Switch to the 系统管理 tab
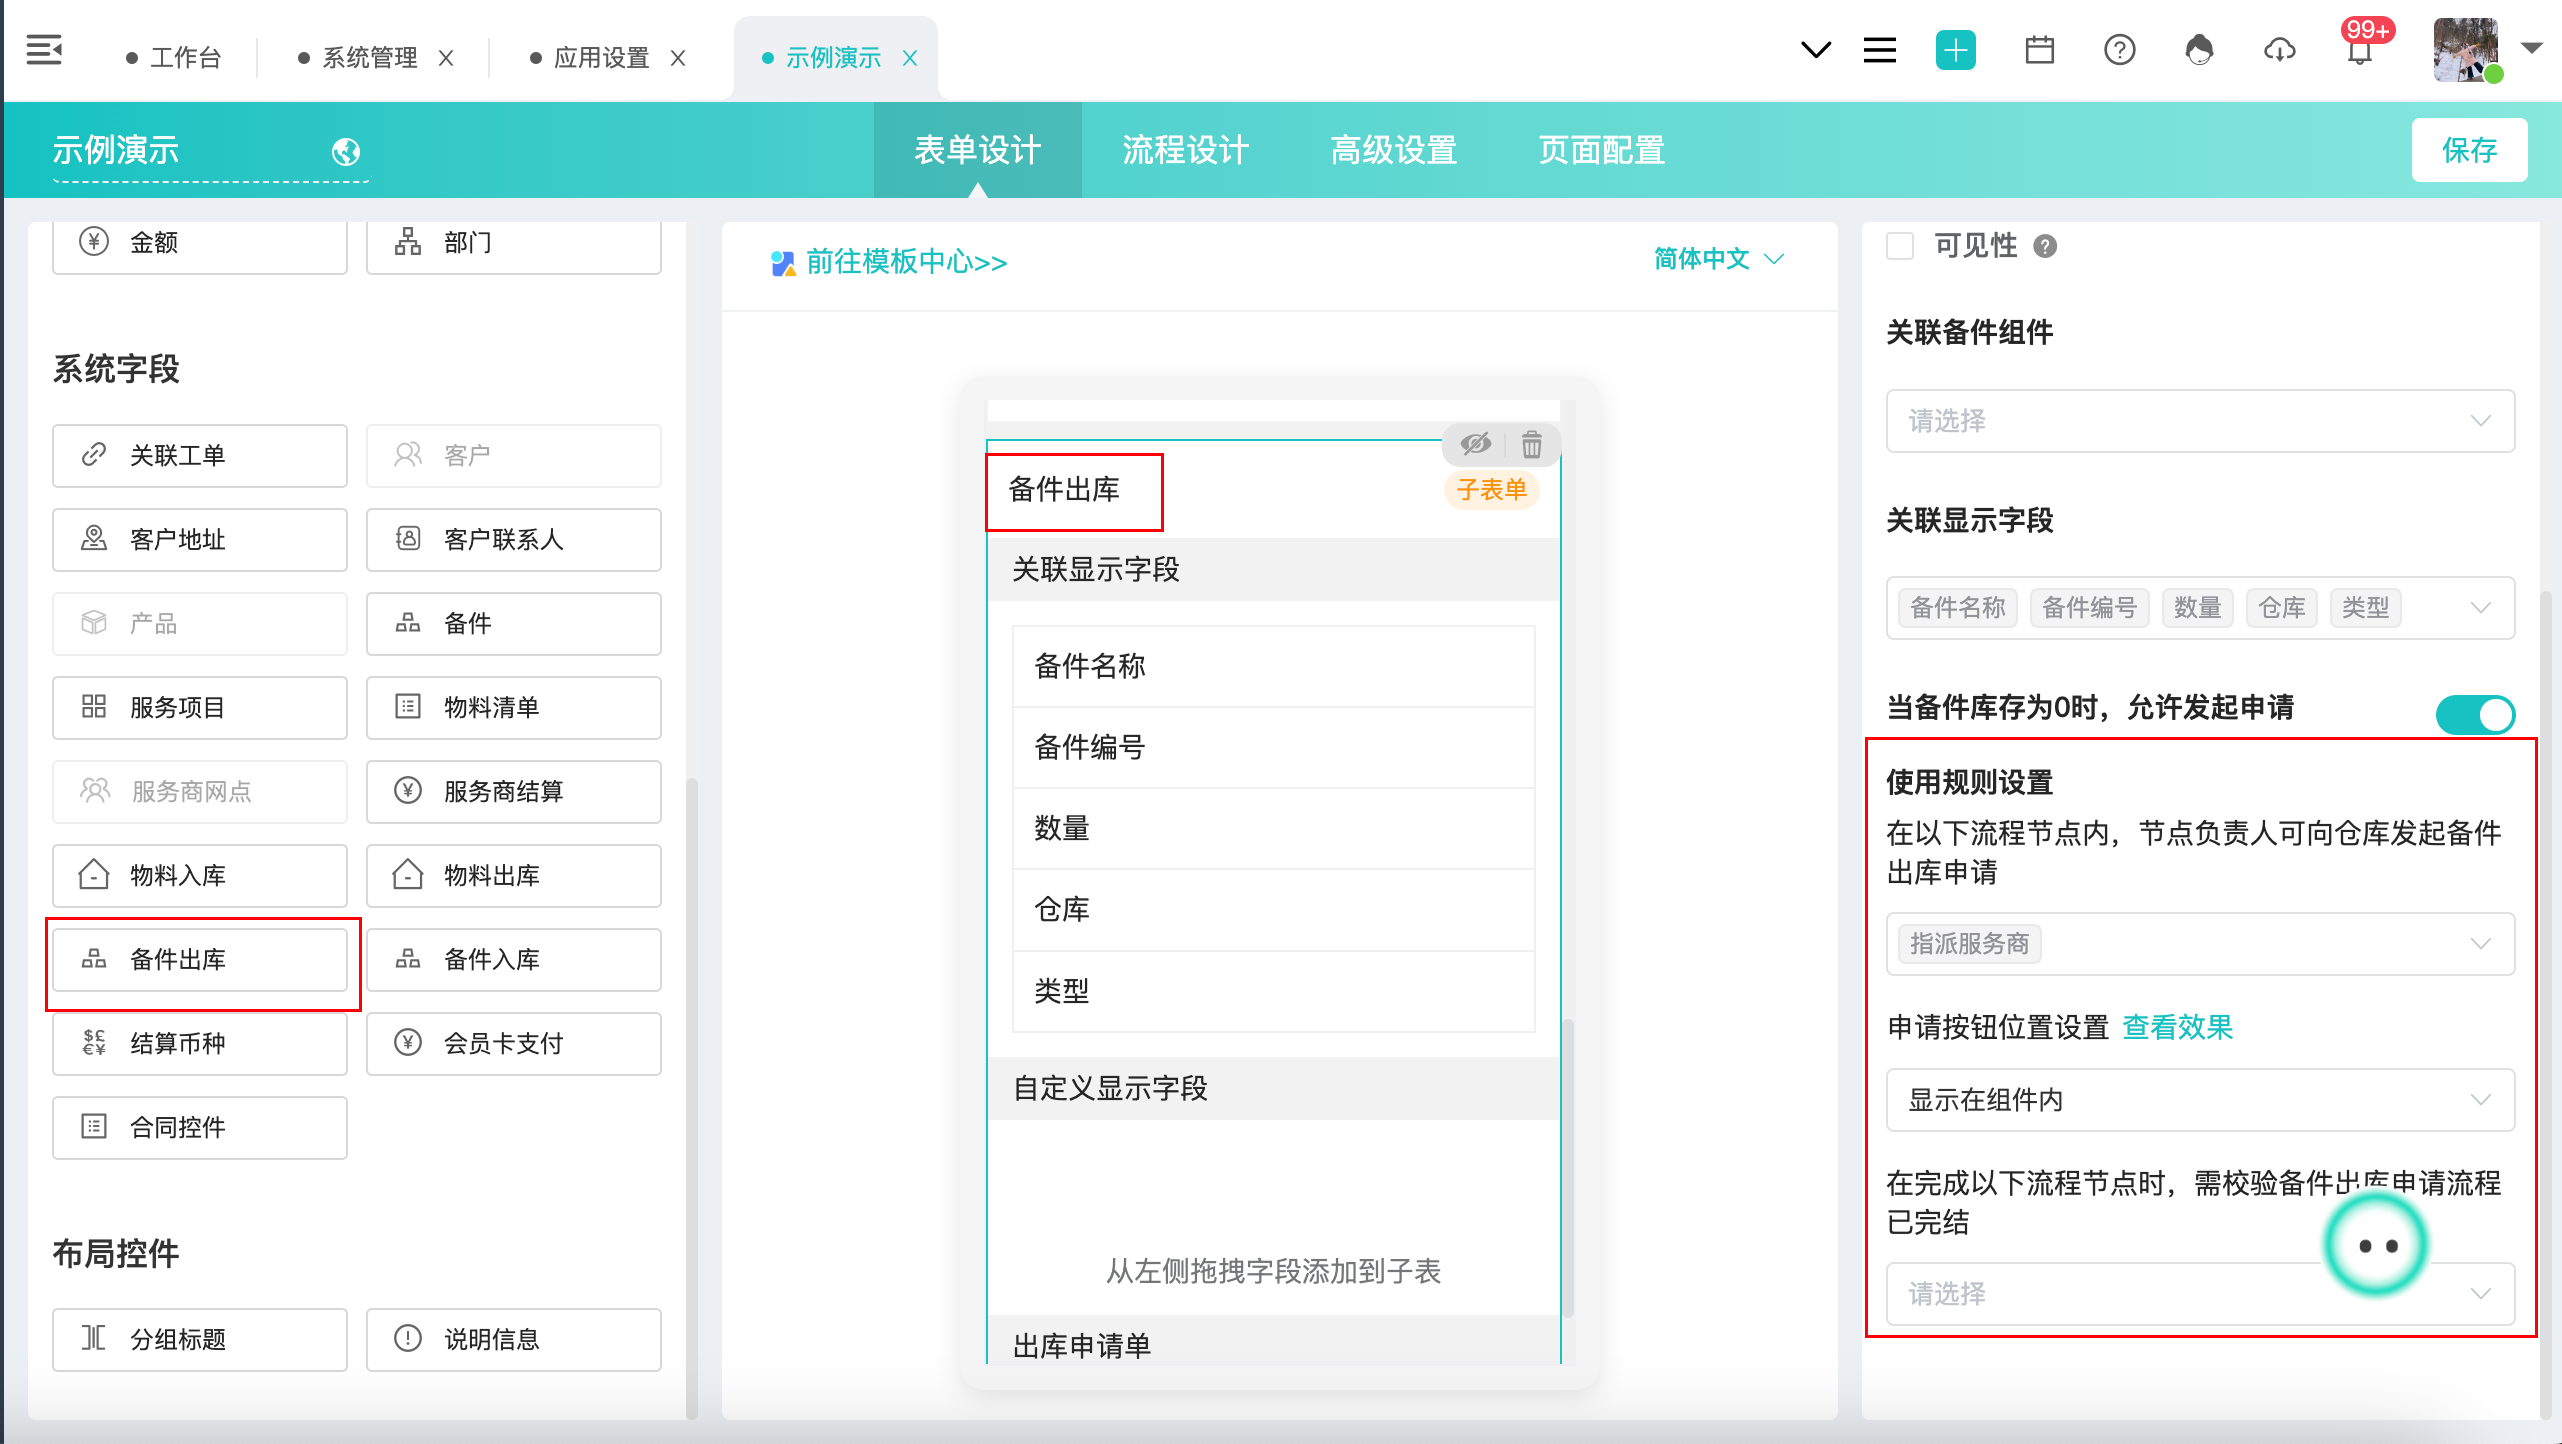This screenshot has height=1444, width=2562. [x=369, y=58]
